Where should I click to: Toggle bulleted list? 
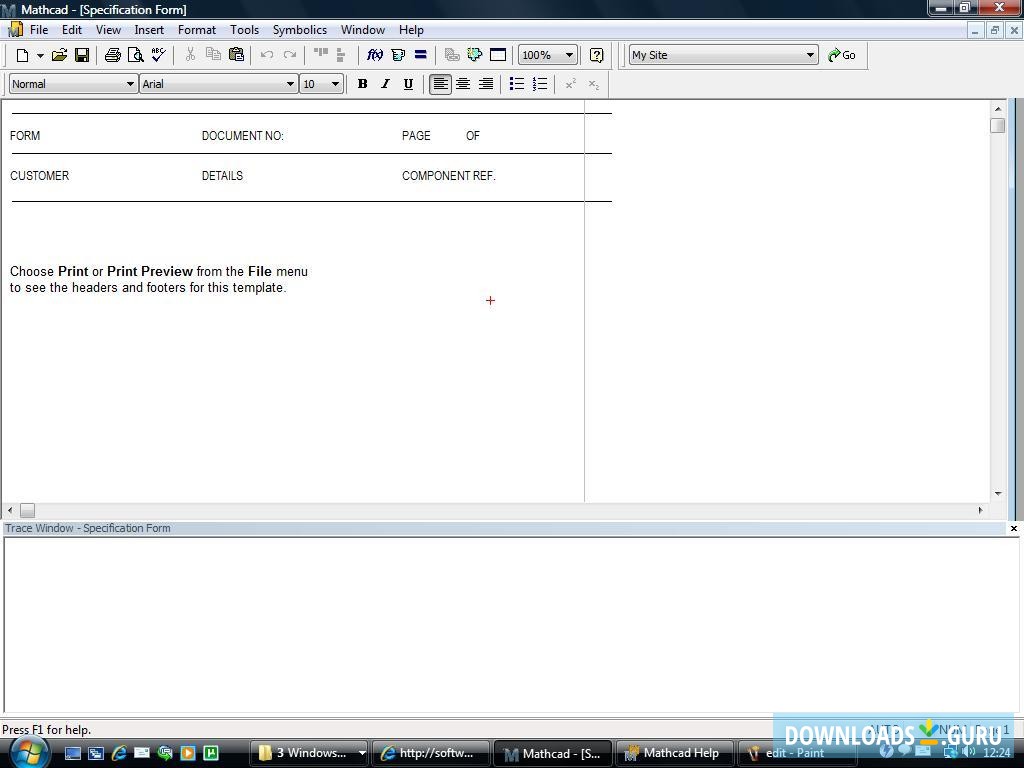(x=517, y=84)
